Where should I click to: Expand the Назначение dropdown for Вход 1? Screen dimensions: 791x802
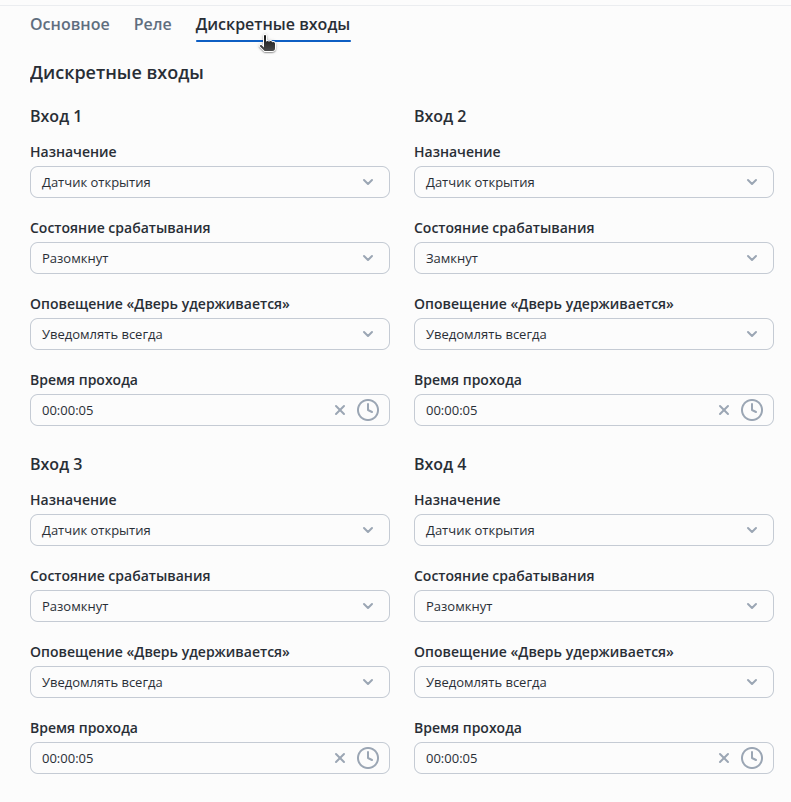click(x=210, y=182)
